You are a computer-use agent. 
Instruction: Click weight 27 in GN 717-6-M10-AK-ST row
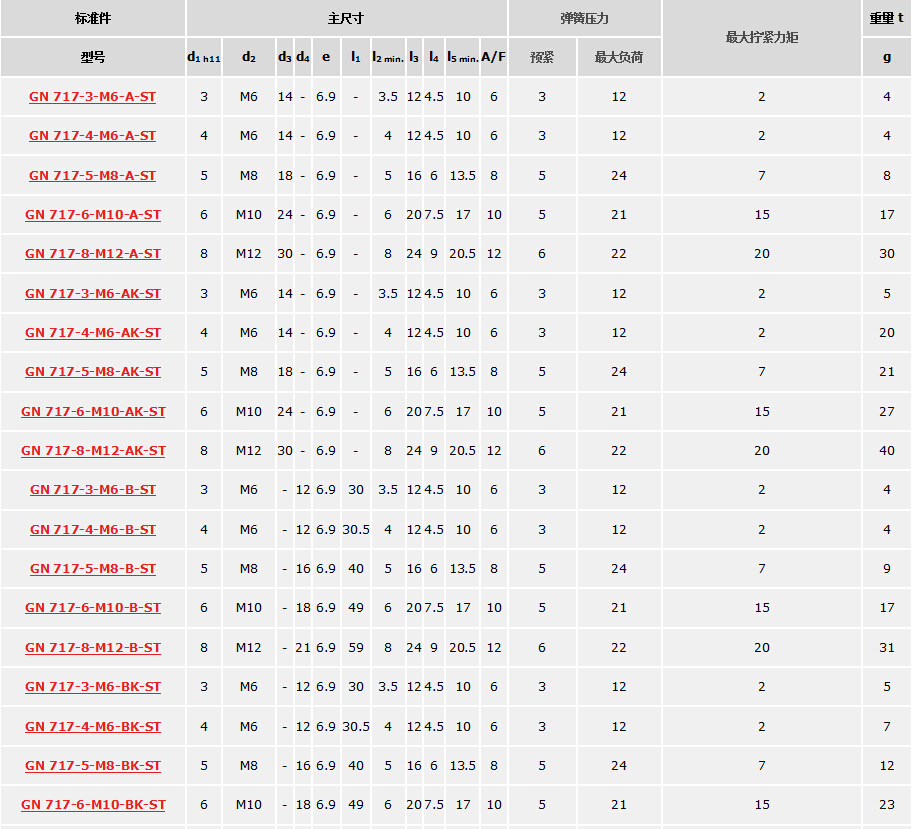pos(887,412)
